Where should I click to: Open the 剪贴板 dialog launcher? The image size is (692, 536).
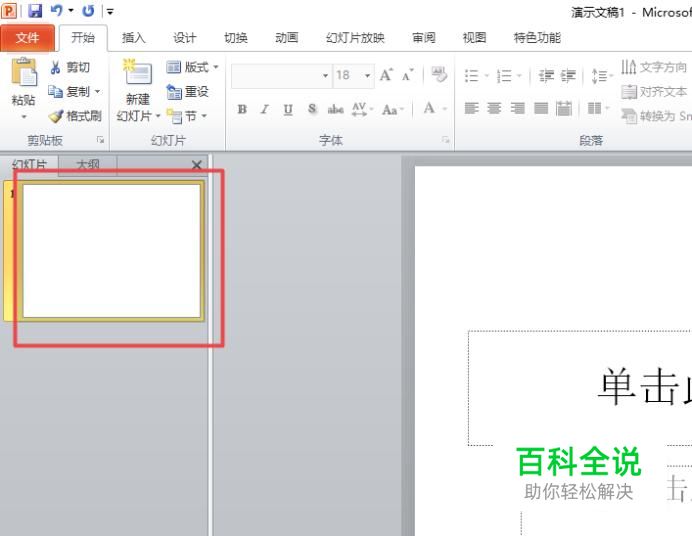(x=100, y=140)
